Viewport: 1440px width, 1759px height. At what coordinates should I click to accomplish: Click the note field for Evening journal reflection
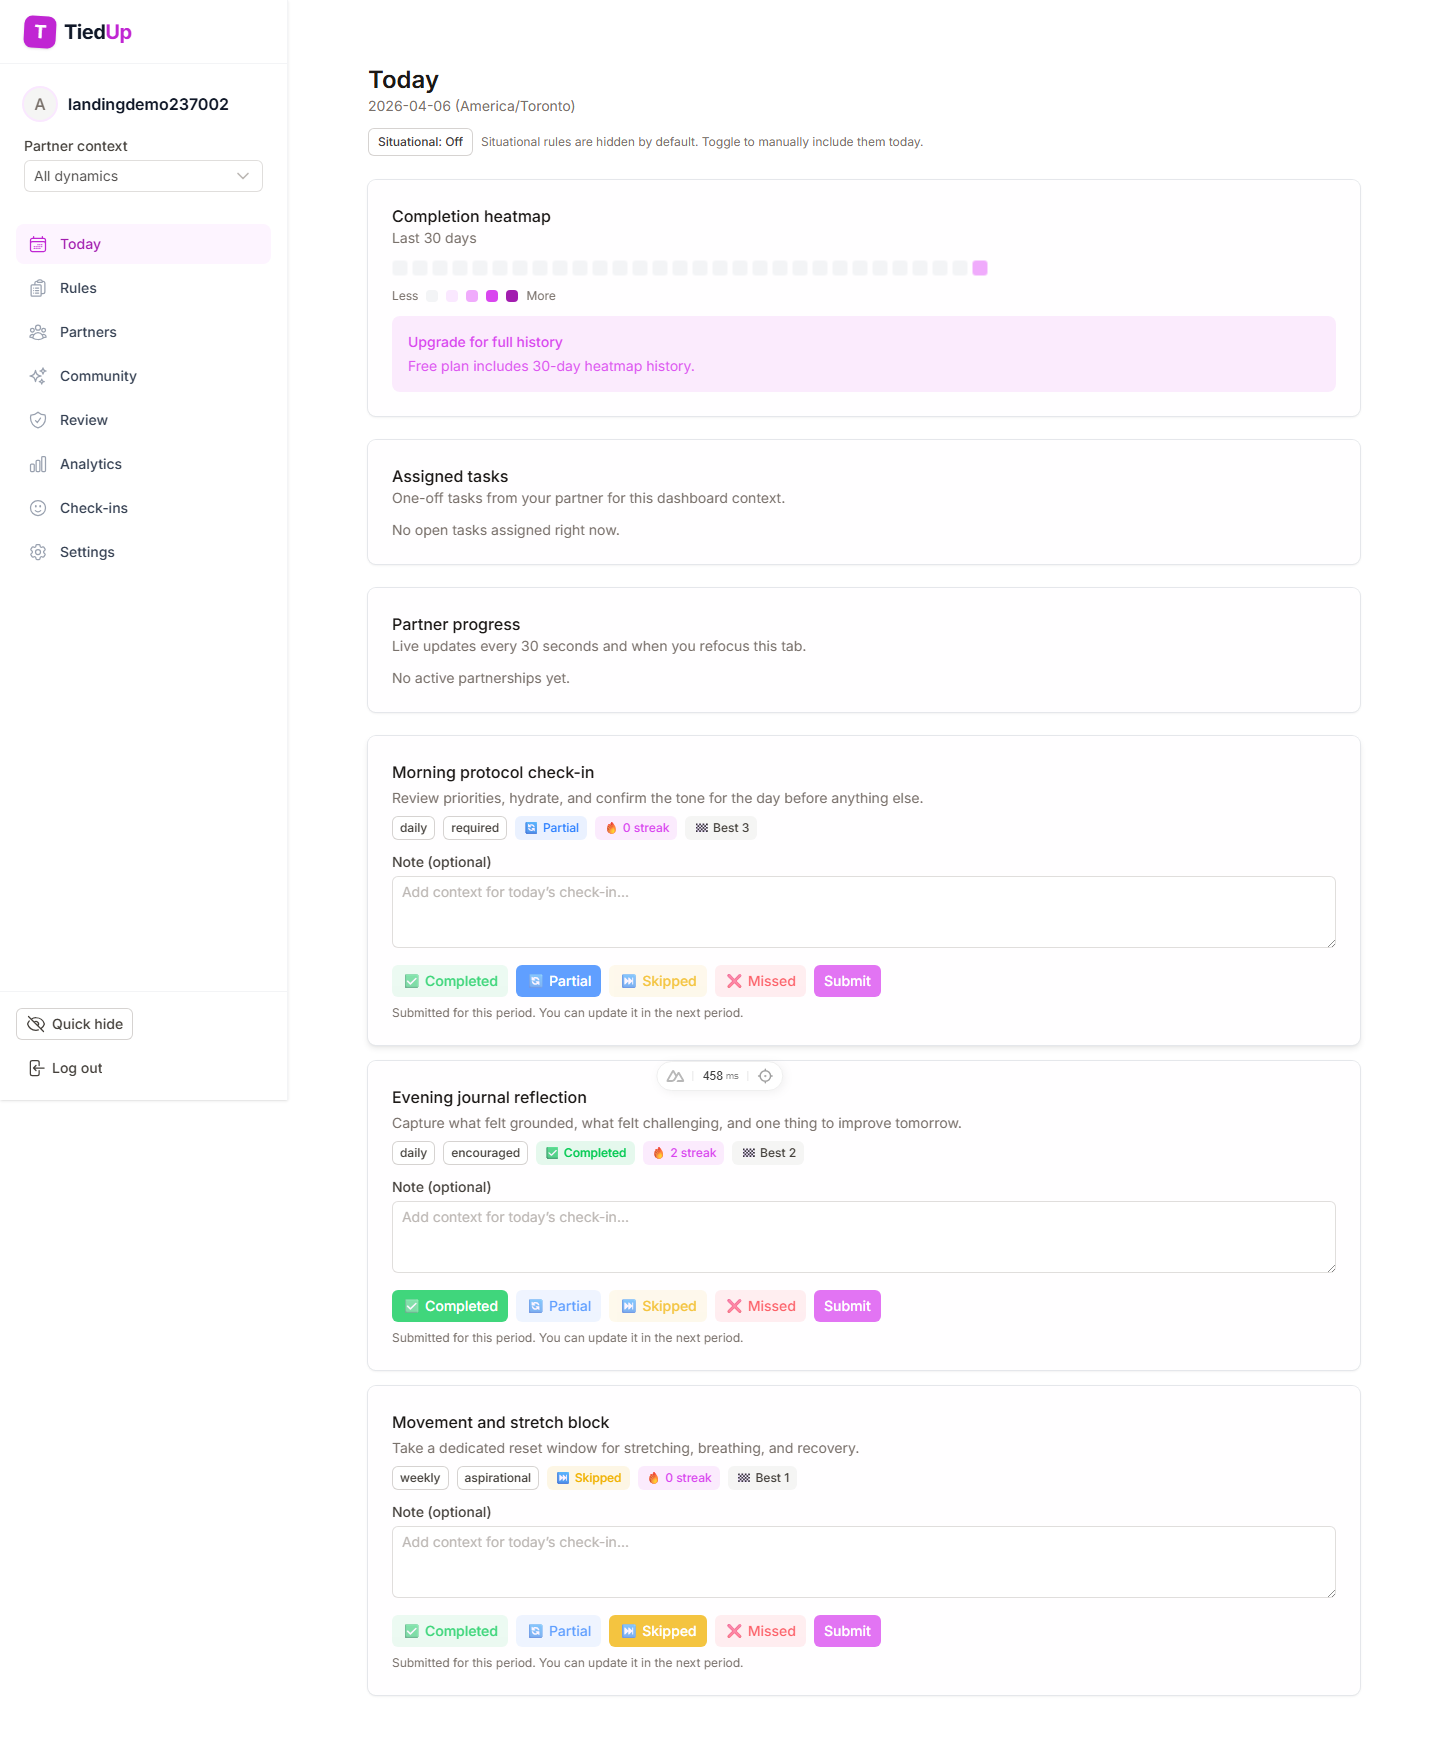(864, 1237)
